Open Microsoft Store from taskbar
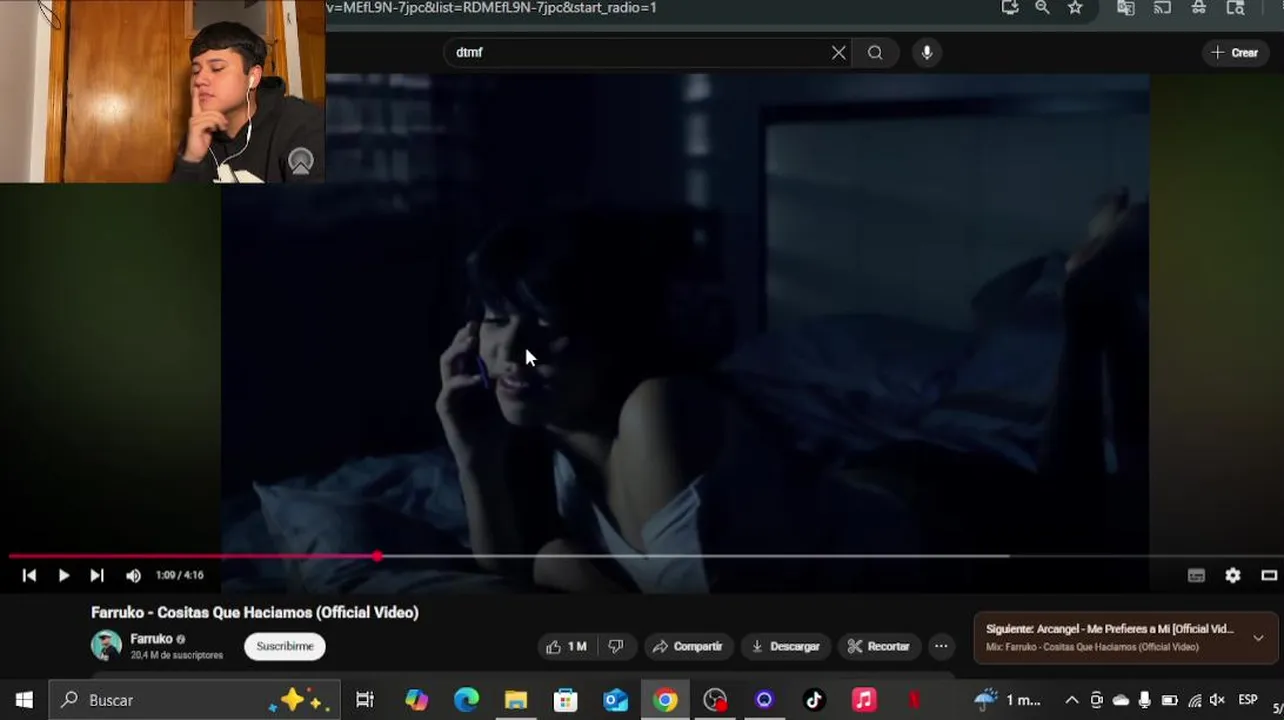The width and height of the screenshot is (1284, 720). coord(566,700)
